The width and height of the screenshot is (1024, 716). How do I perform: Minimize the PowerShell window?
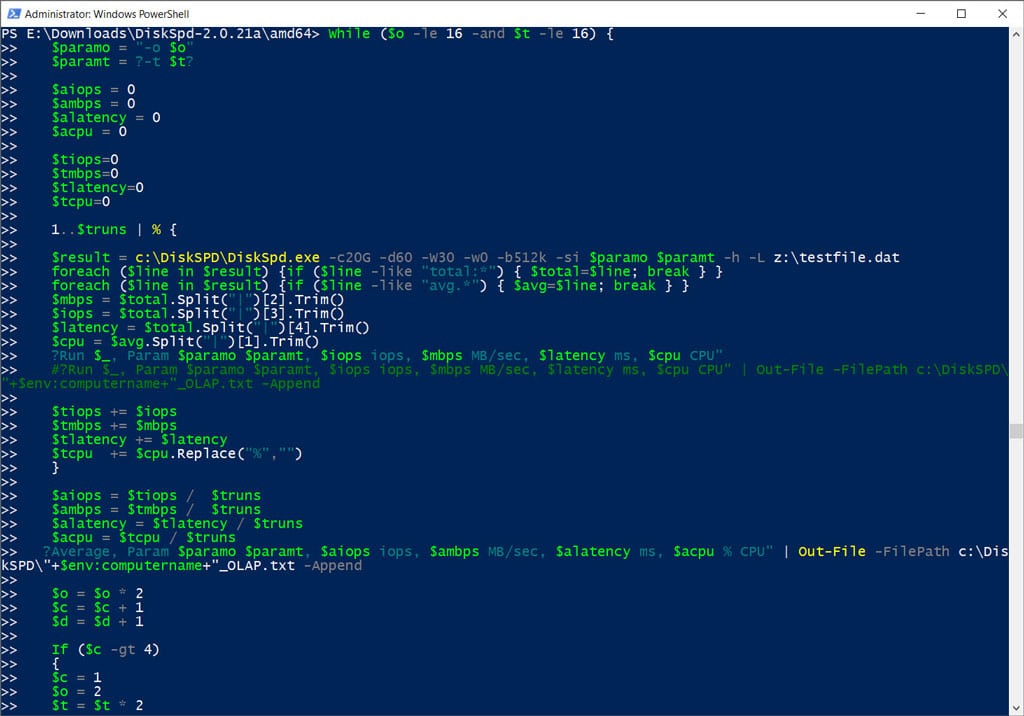click(x=921, y=14)
